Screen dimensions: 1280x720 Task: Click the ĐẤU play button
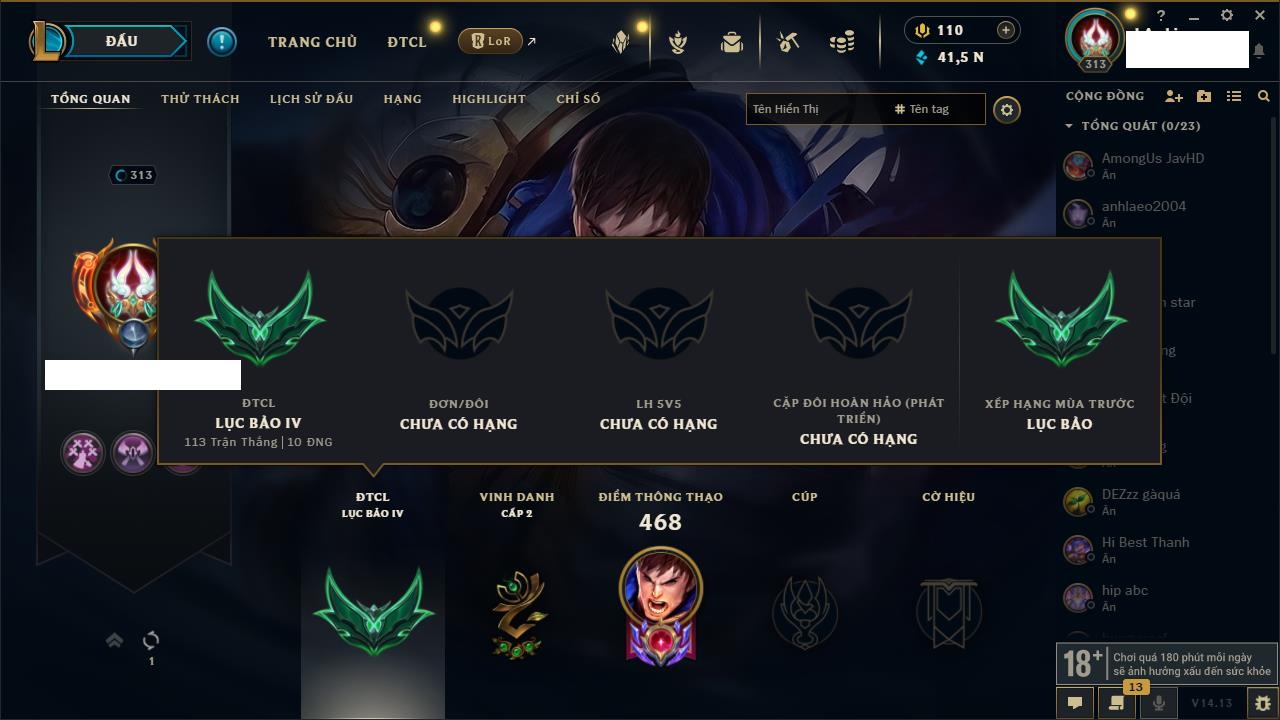121,41
